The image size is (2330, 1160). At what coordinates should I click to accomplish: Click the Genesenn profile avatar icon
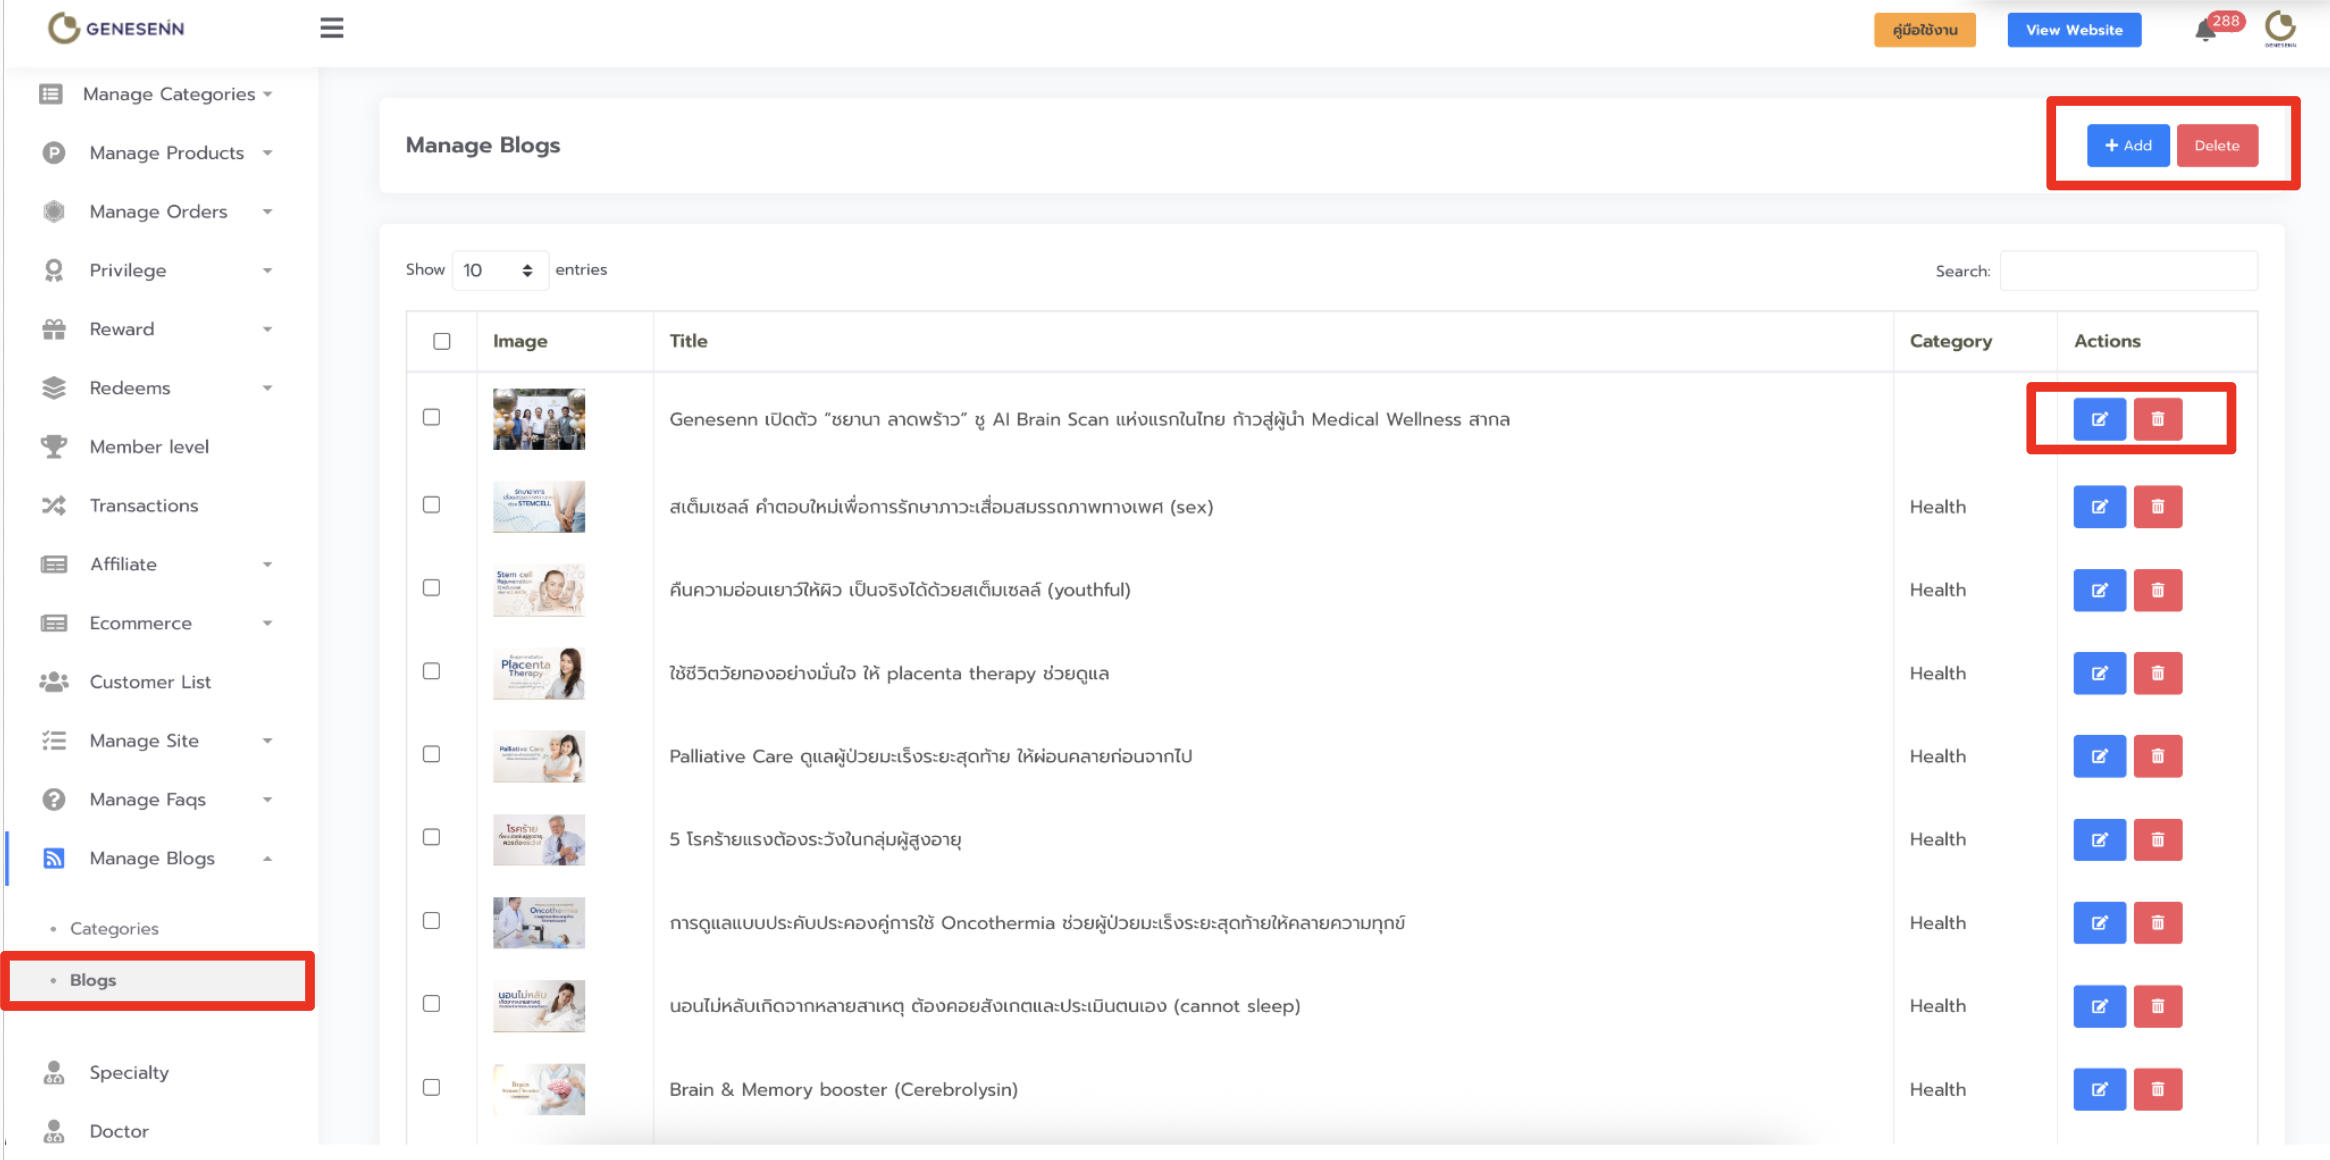pyautogui.click(x=2280, y=28)
